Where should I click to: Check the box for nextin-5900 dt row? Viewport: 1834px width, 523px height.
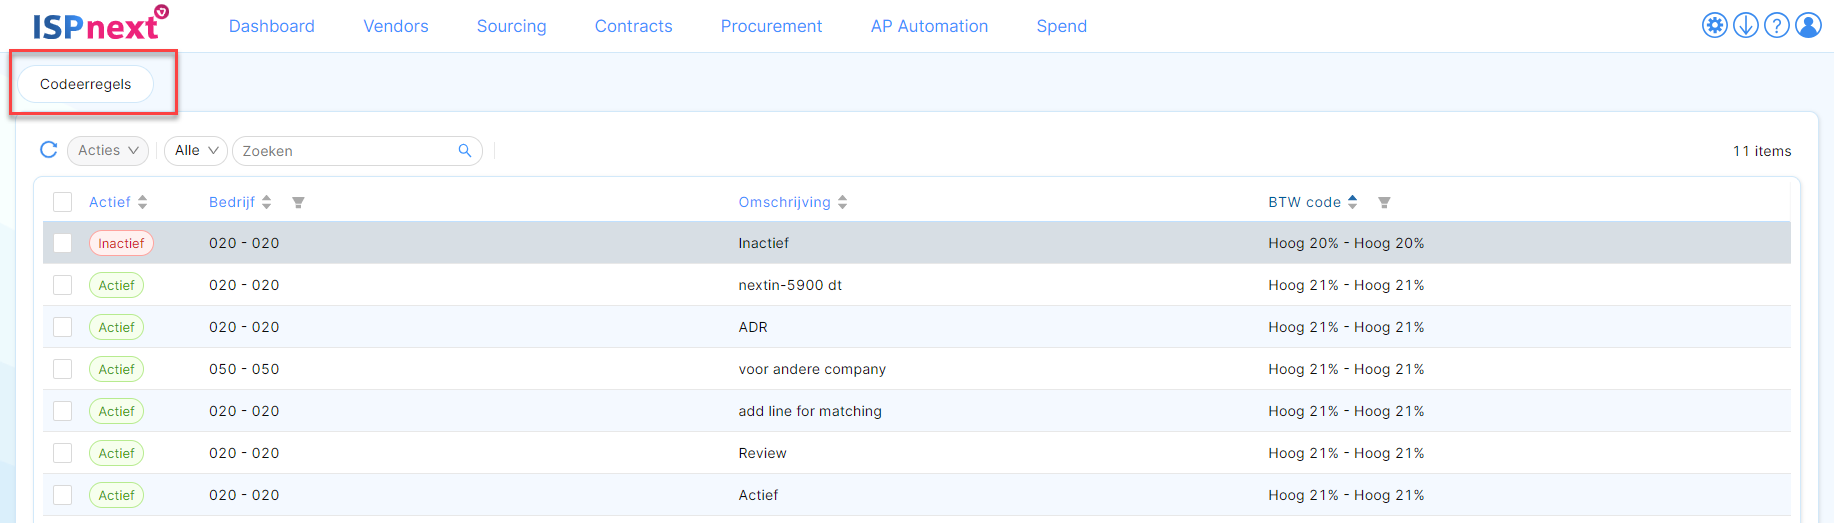(x=63, y=285)
